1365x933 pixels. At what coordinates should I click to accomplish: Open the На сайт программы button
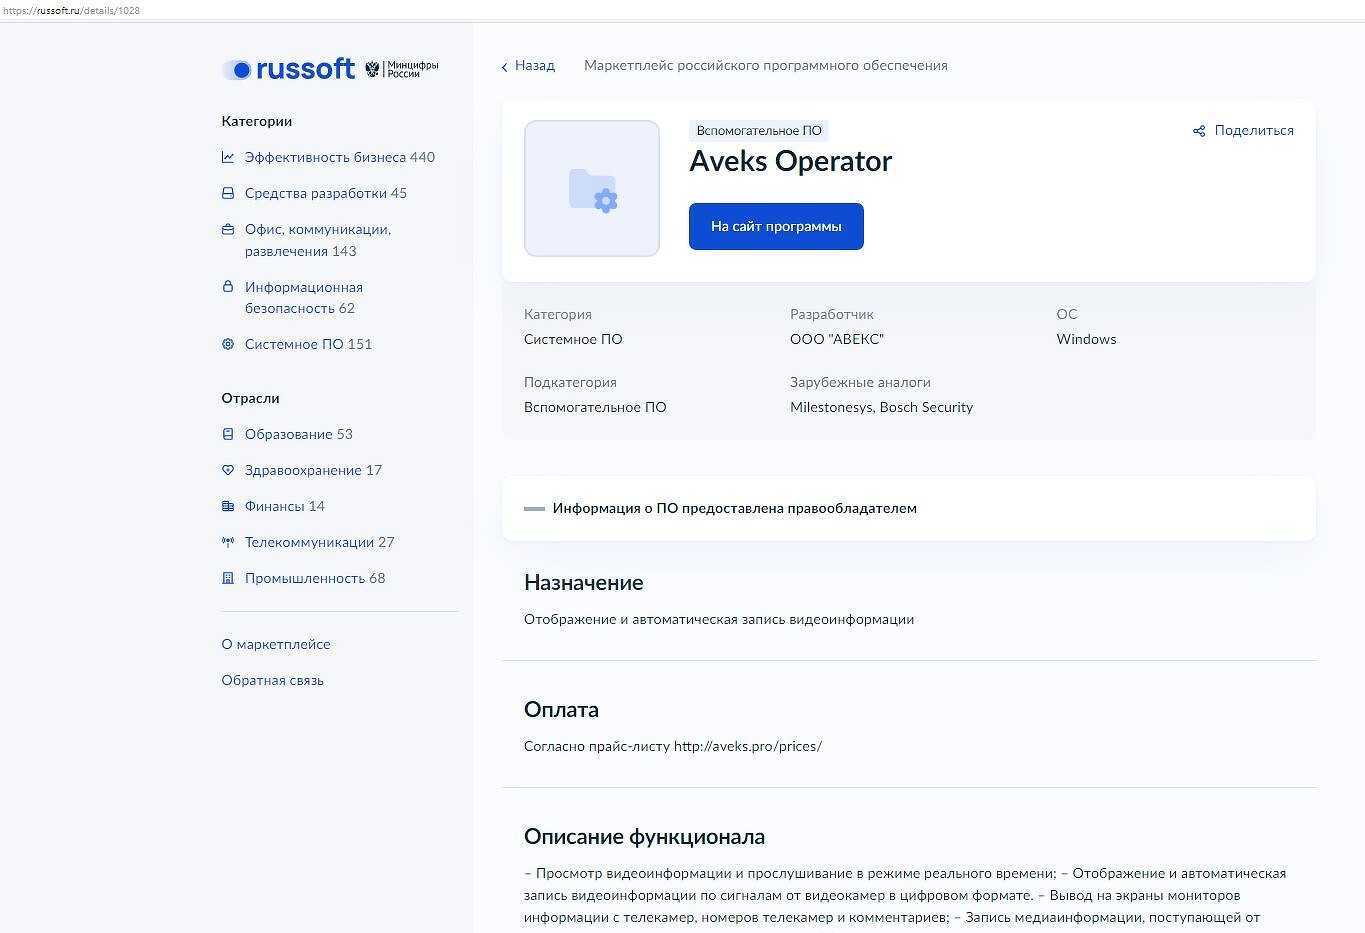click(x=776, y=227)
